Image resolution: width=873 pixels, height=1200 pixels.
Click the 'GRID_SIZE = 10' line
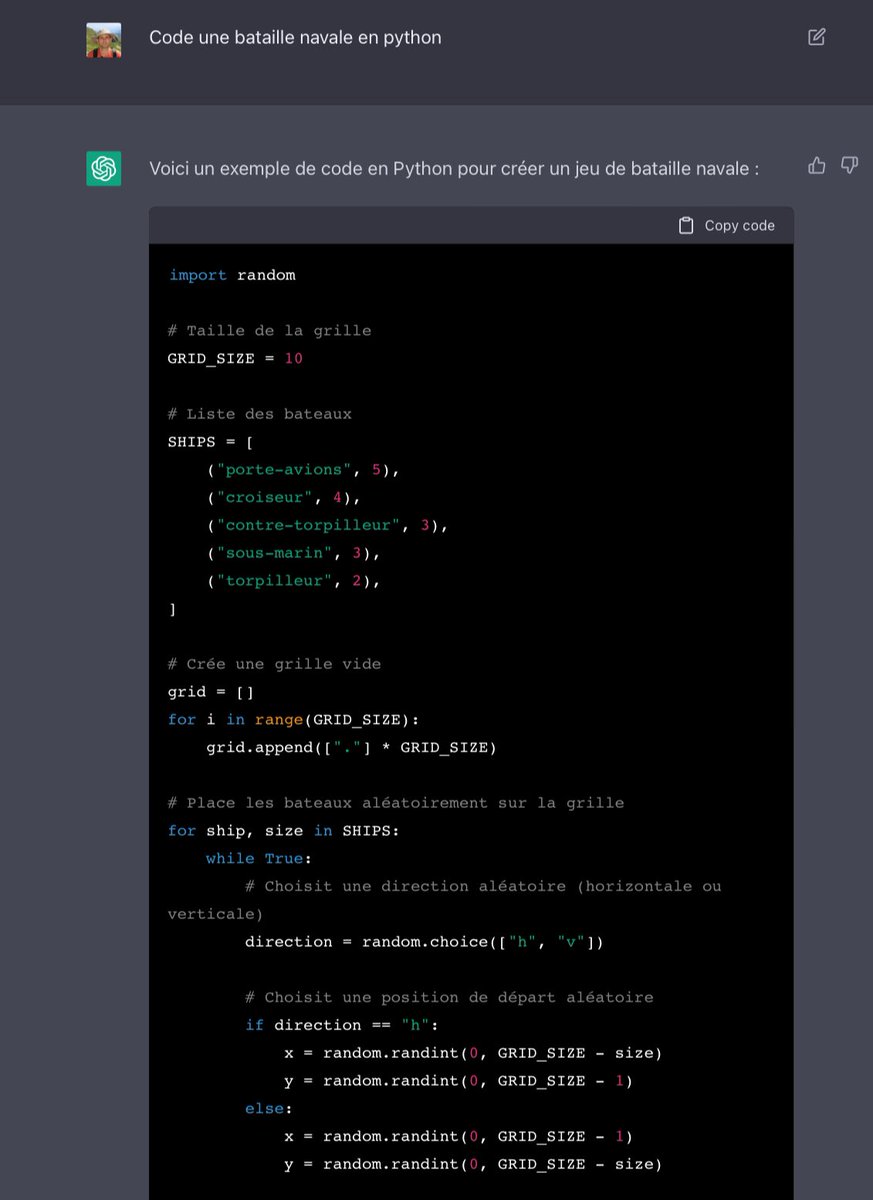coord(235,358)
